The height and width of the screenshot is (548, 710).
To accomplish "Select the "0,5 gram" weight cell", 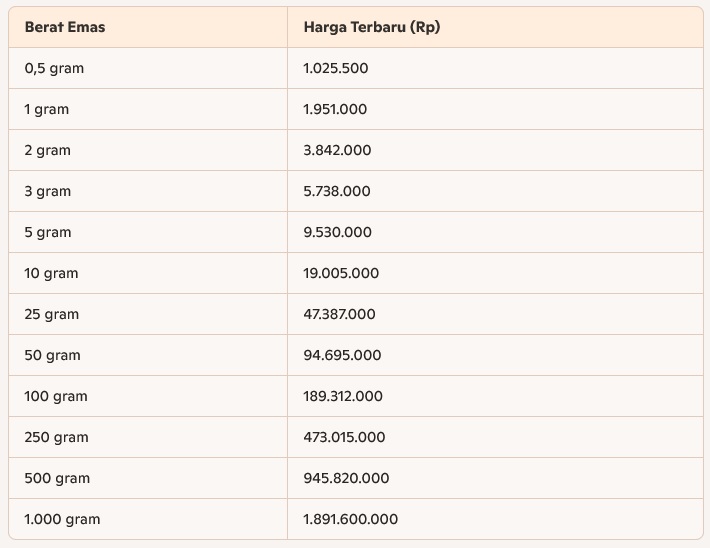I will pyautogui.click(x=54, y=68).
